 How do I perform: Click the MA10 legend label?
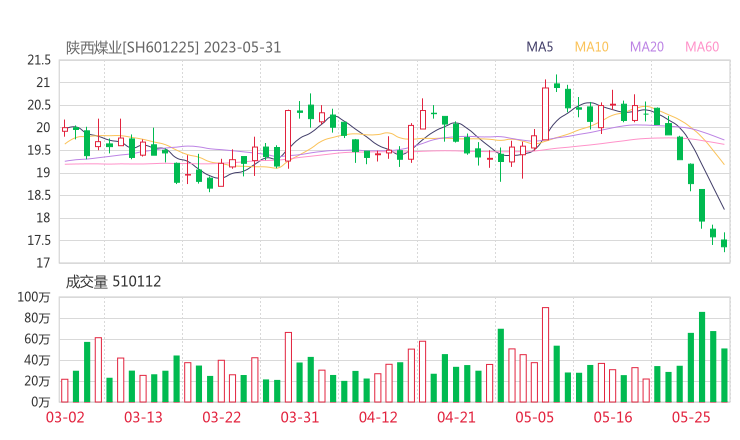(x=591, y=47)
